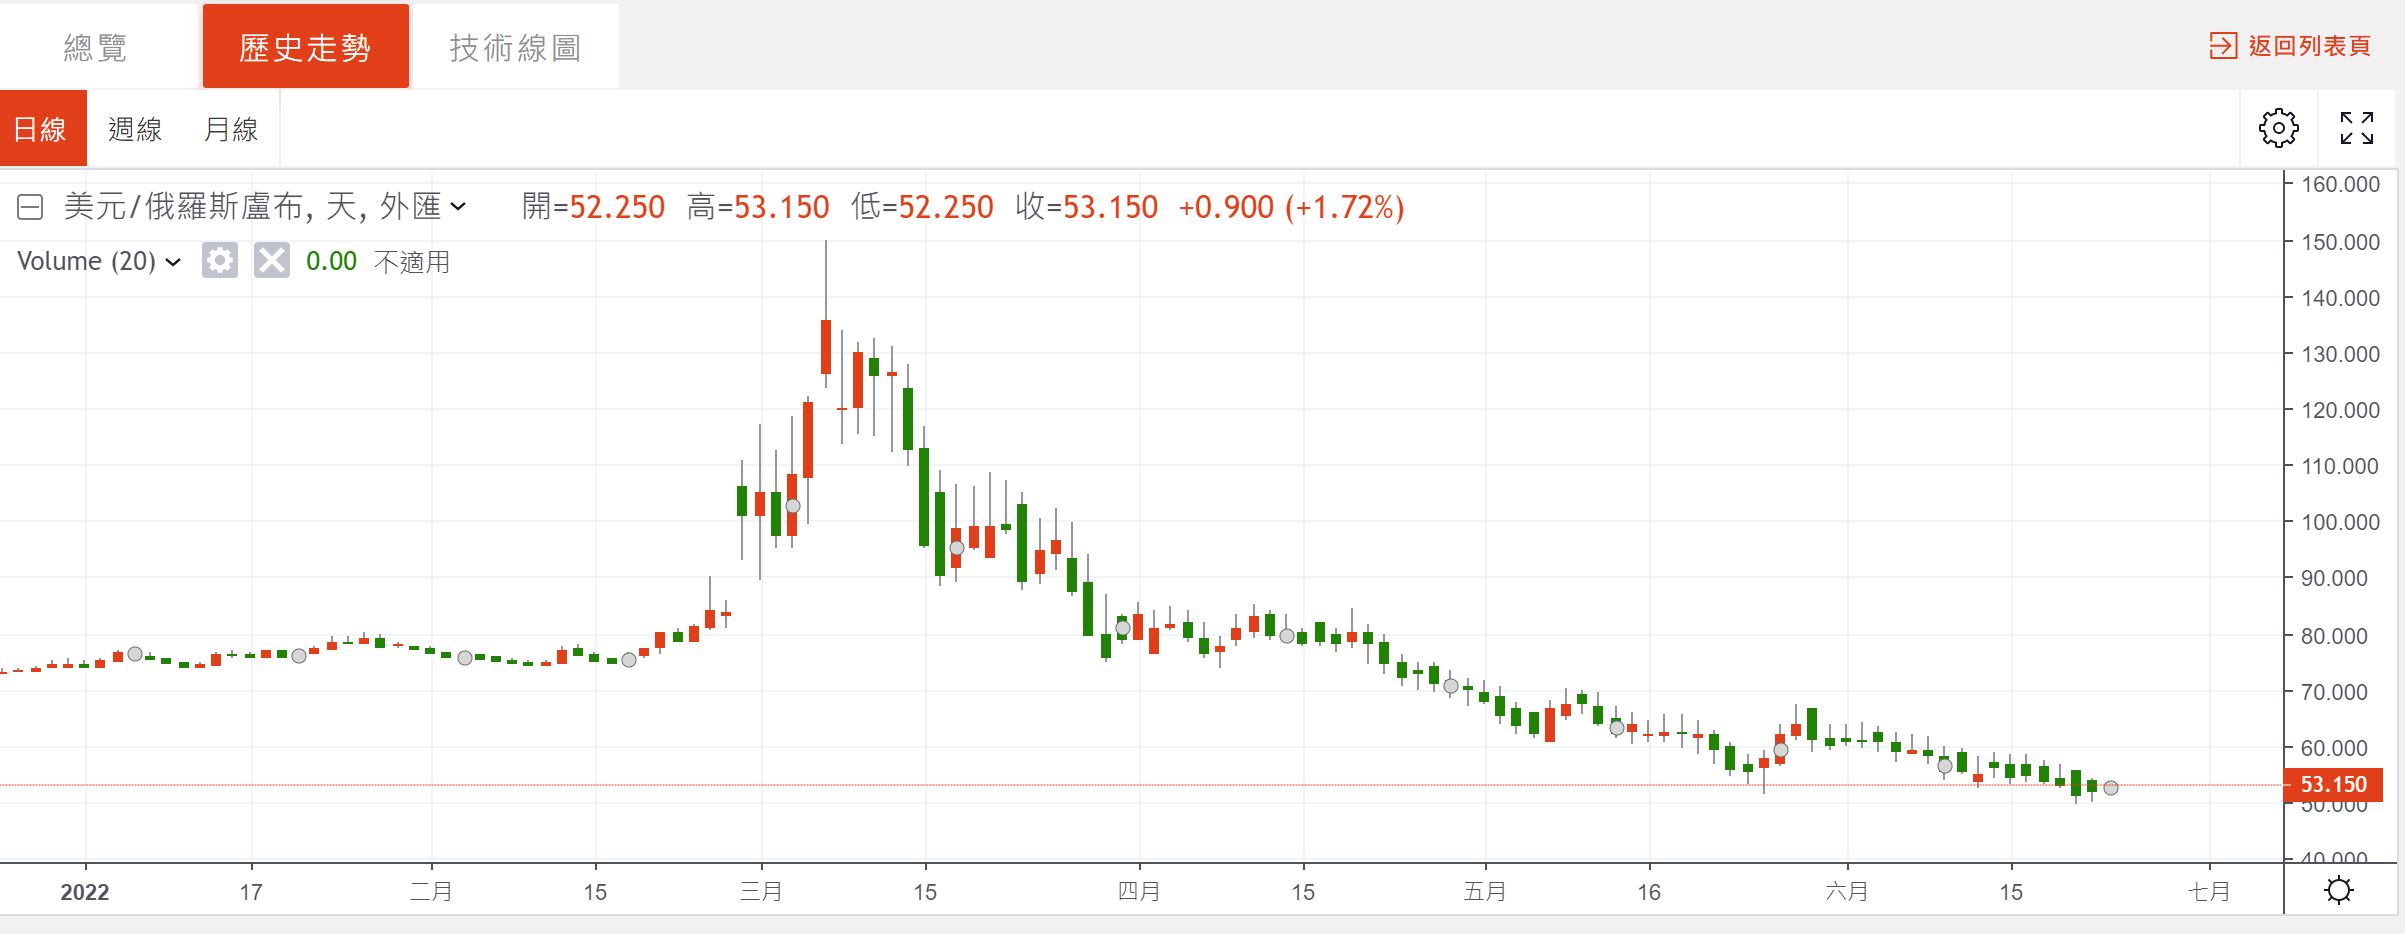
Task: Switch to 總覽 tab
Action: [96, 47]
